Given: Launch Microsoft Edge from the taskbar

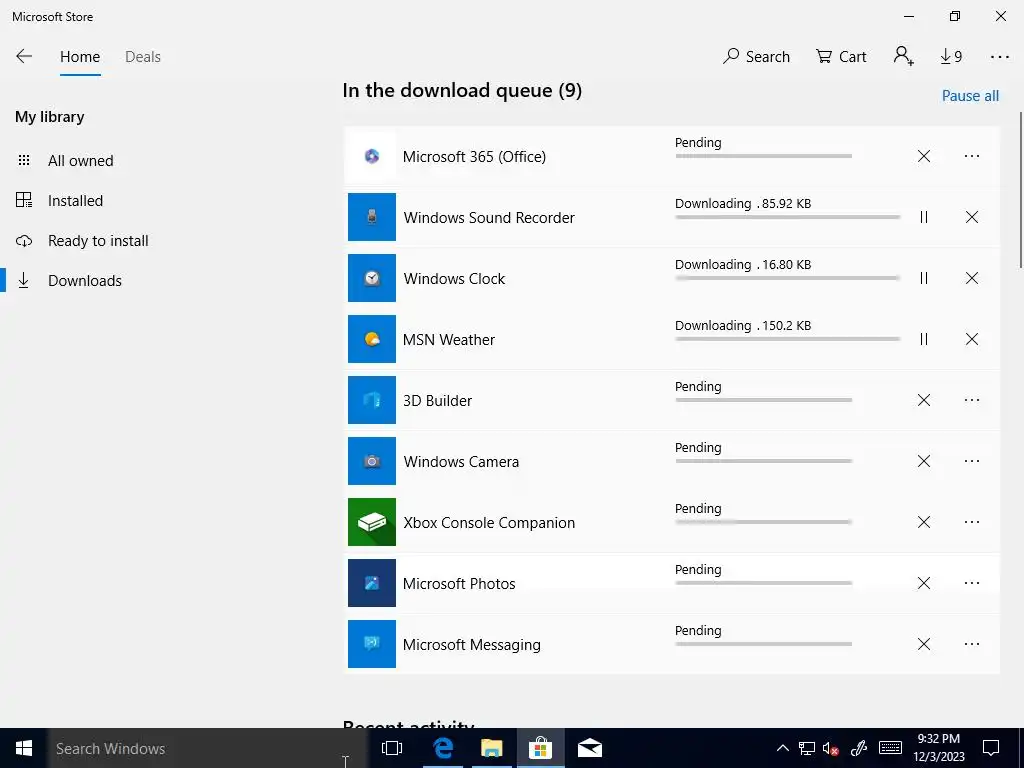Looking at the screenshot, I should pyautogui.click(x=443, y=748).
